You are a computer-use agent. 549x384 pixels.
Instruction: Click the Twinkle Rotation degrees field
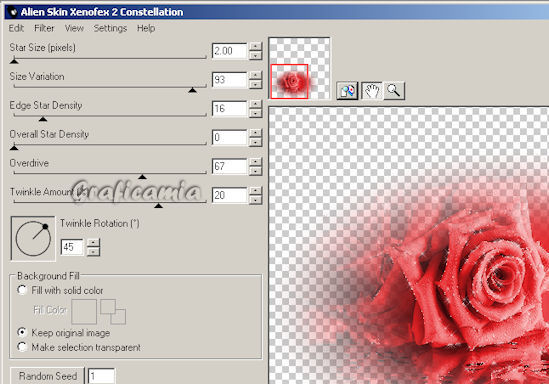72,247
